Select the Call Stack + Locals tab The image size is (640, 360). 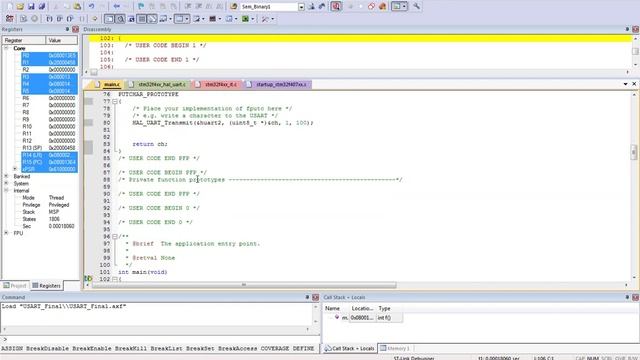click(x=349, y=349)
